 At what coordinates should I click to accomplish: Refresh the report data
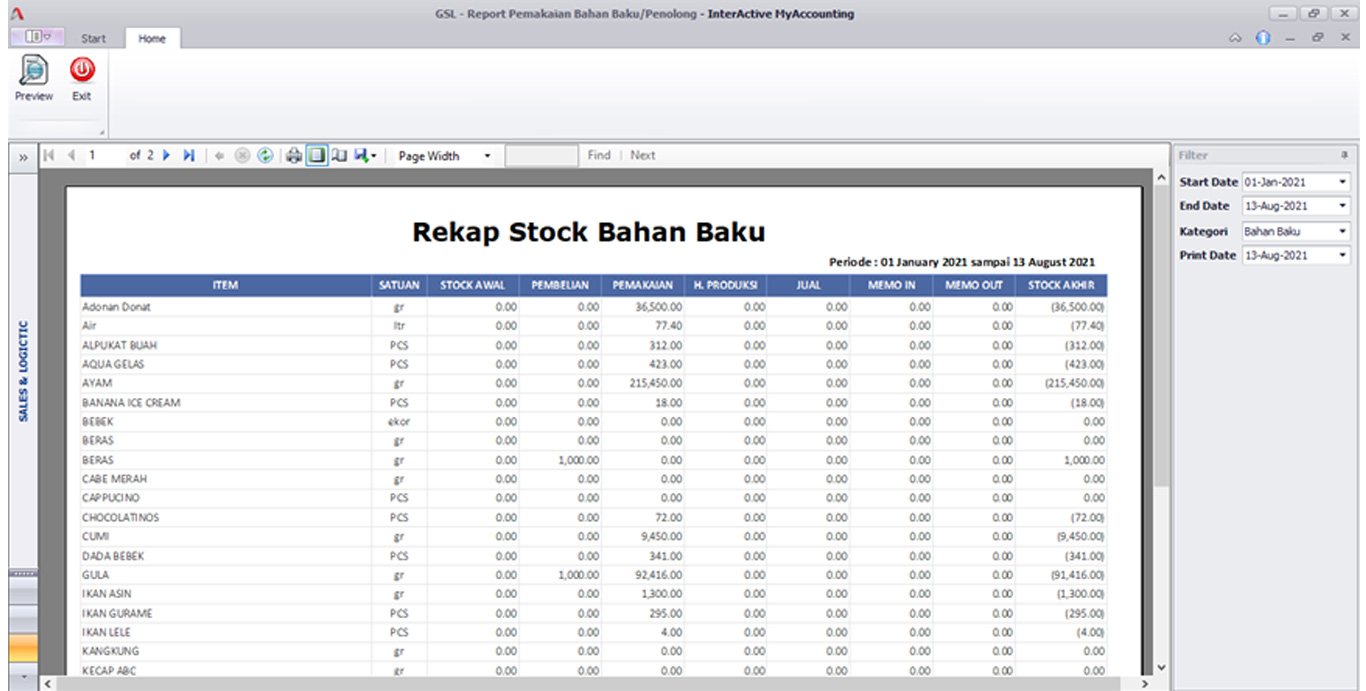tap(266, 155)
